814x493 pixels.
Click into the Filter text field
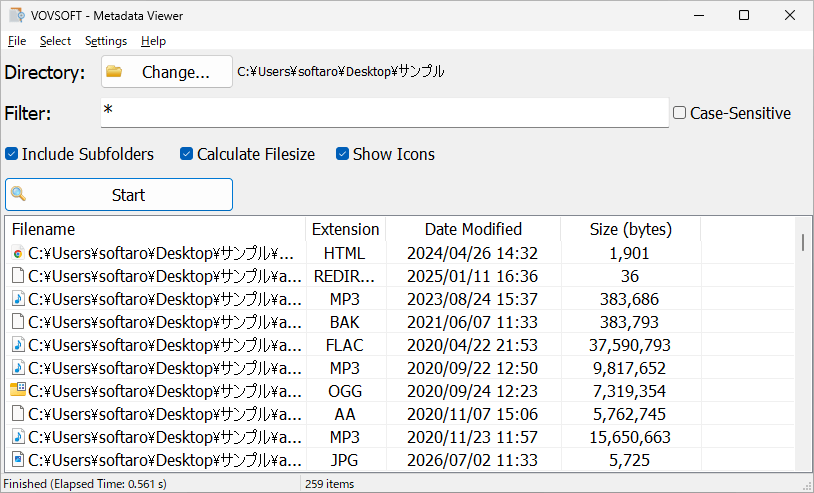point(385,113)
